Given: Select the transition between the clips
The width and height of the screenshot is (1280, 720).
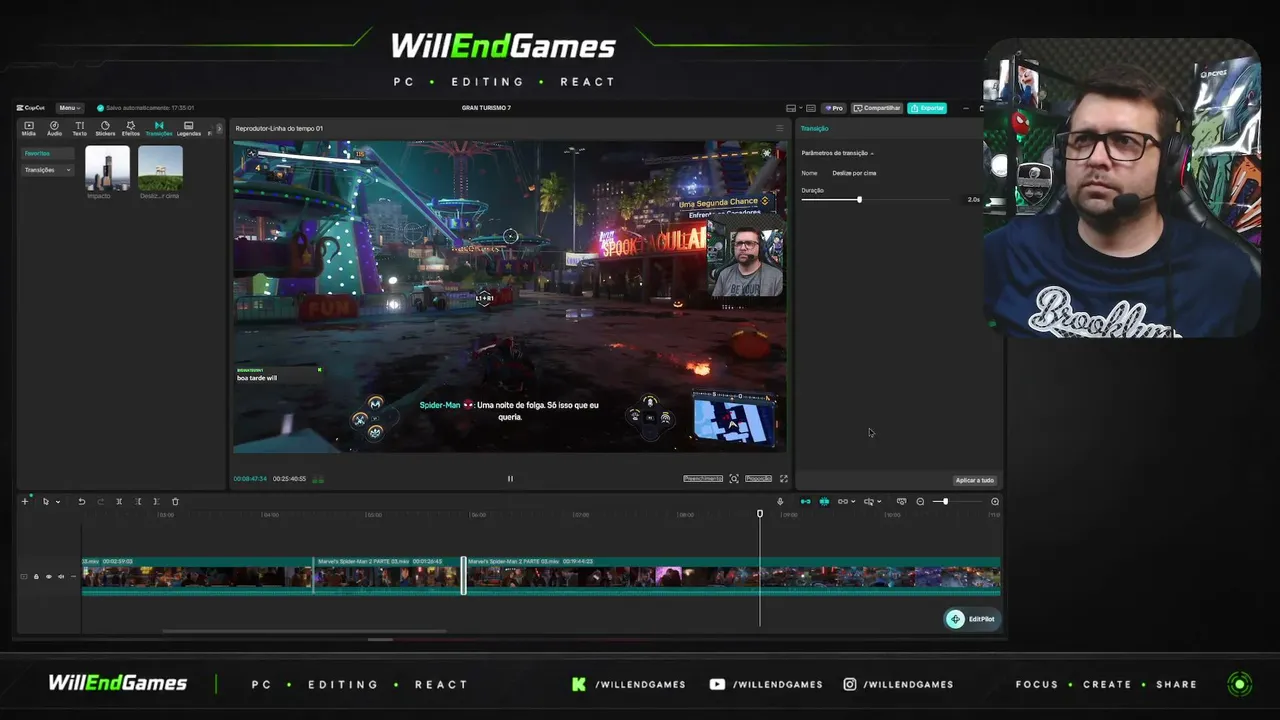Looking at the screenshot, I should click(463, 576).
